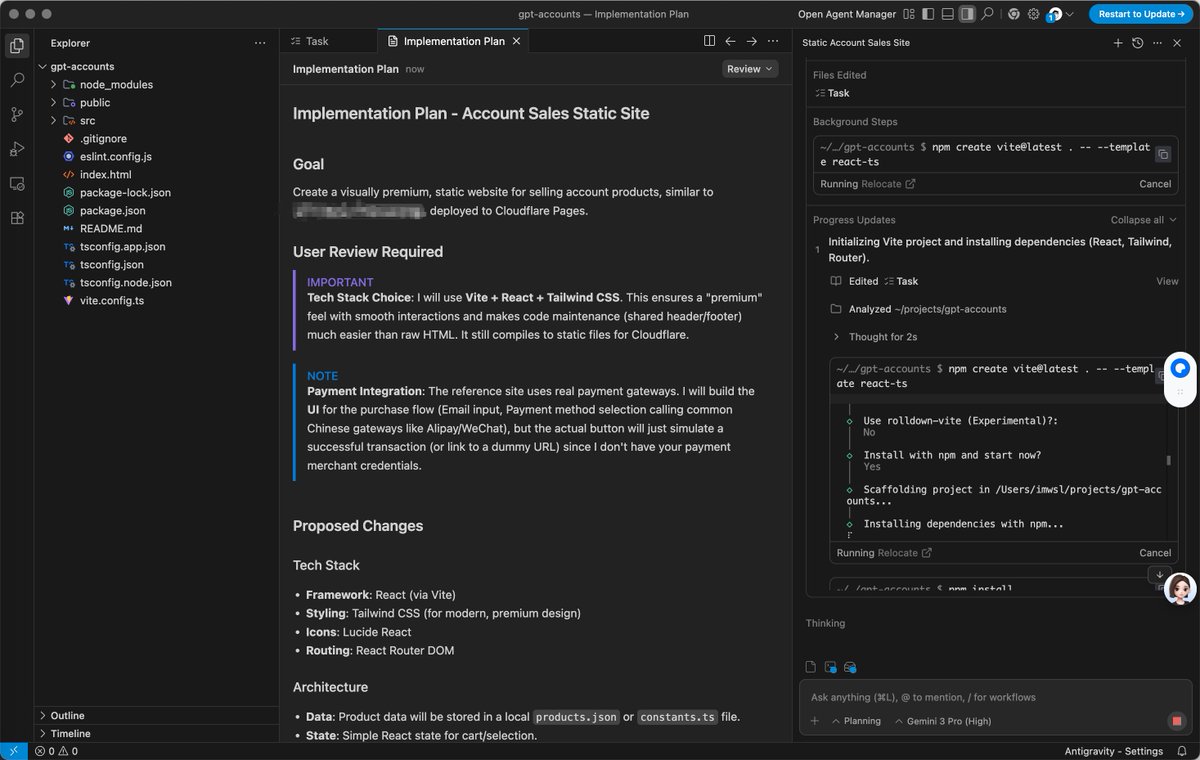
Task: Cancel the running command in Progress Updates
Action: click(1155, 553)
